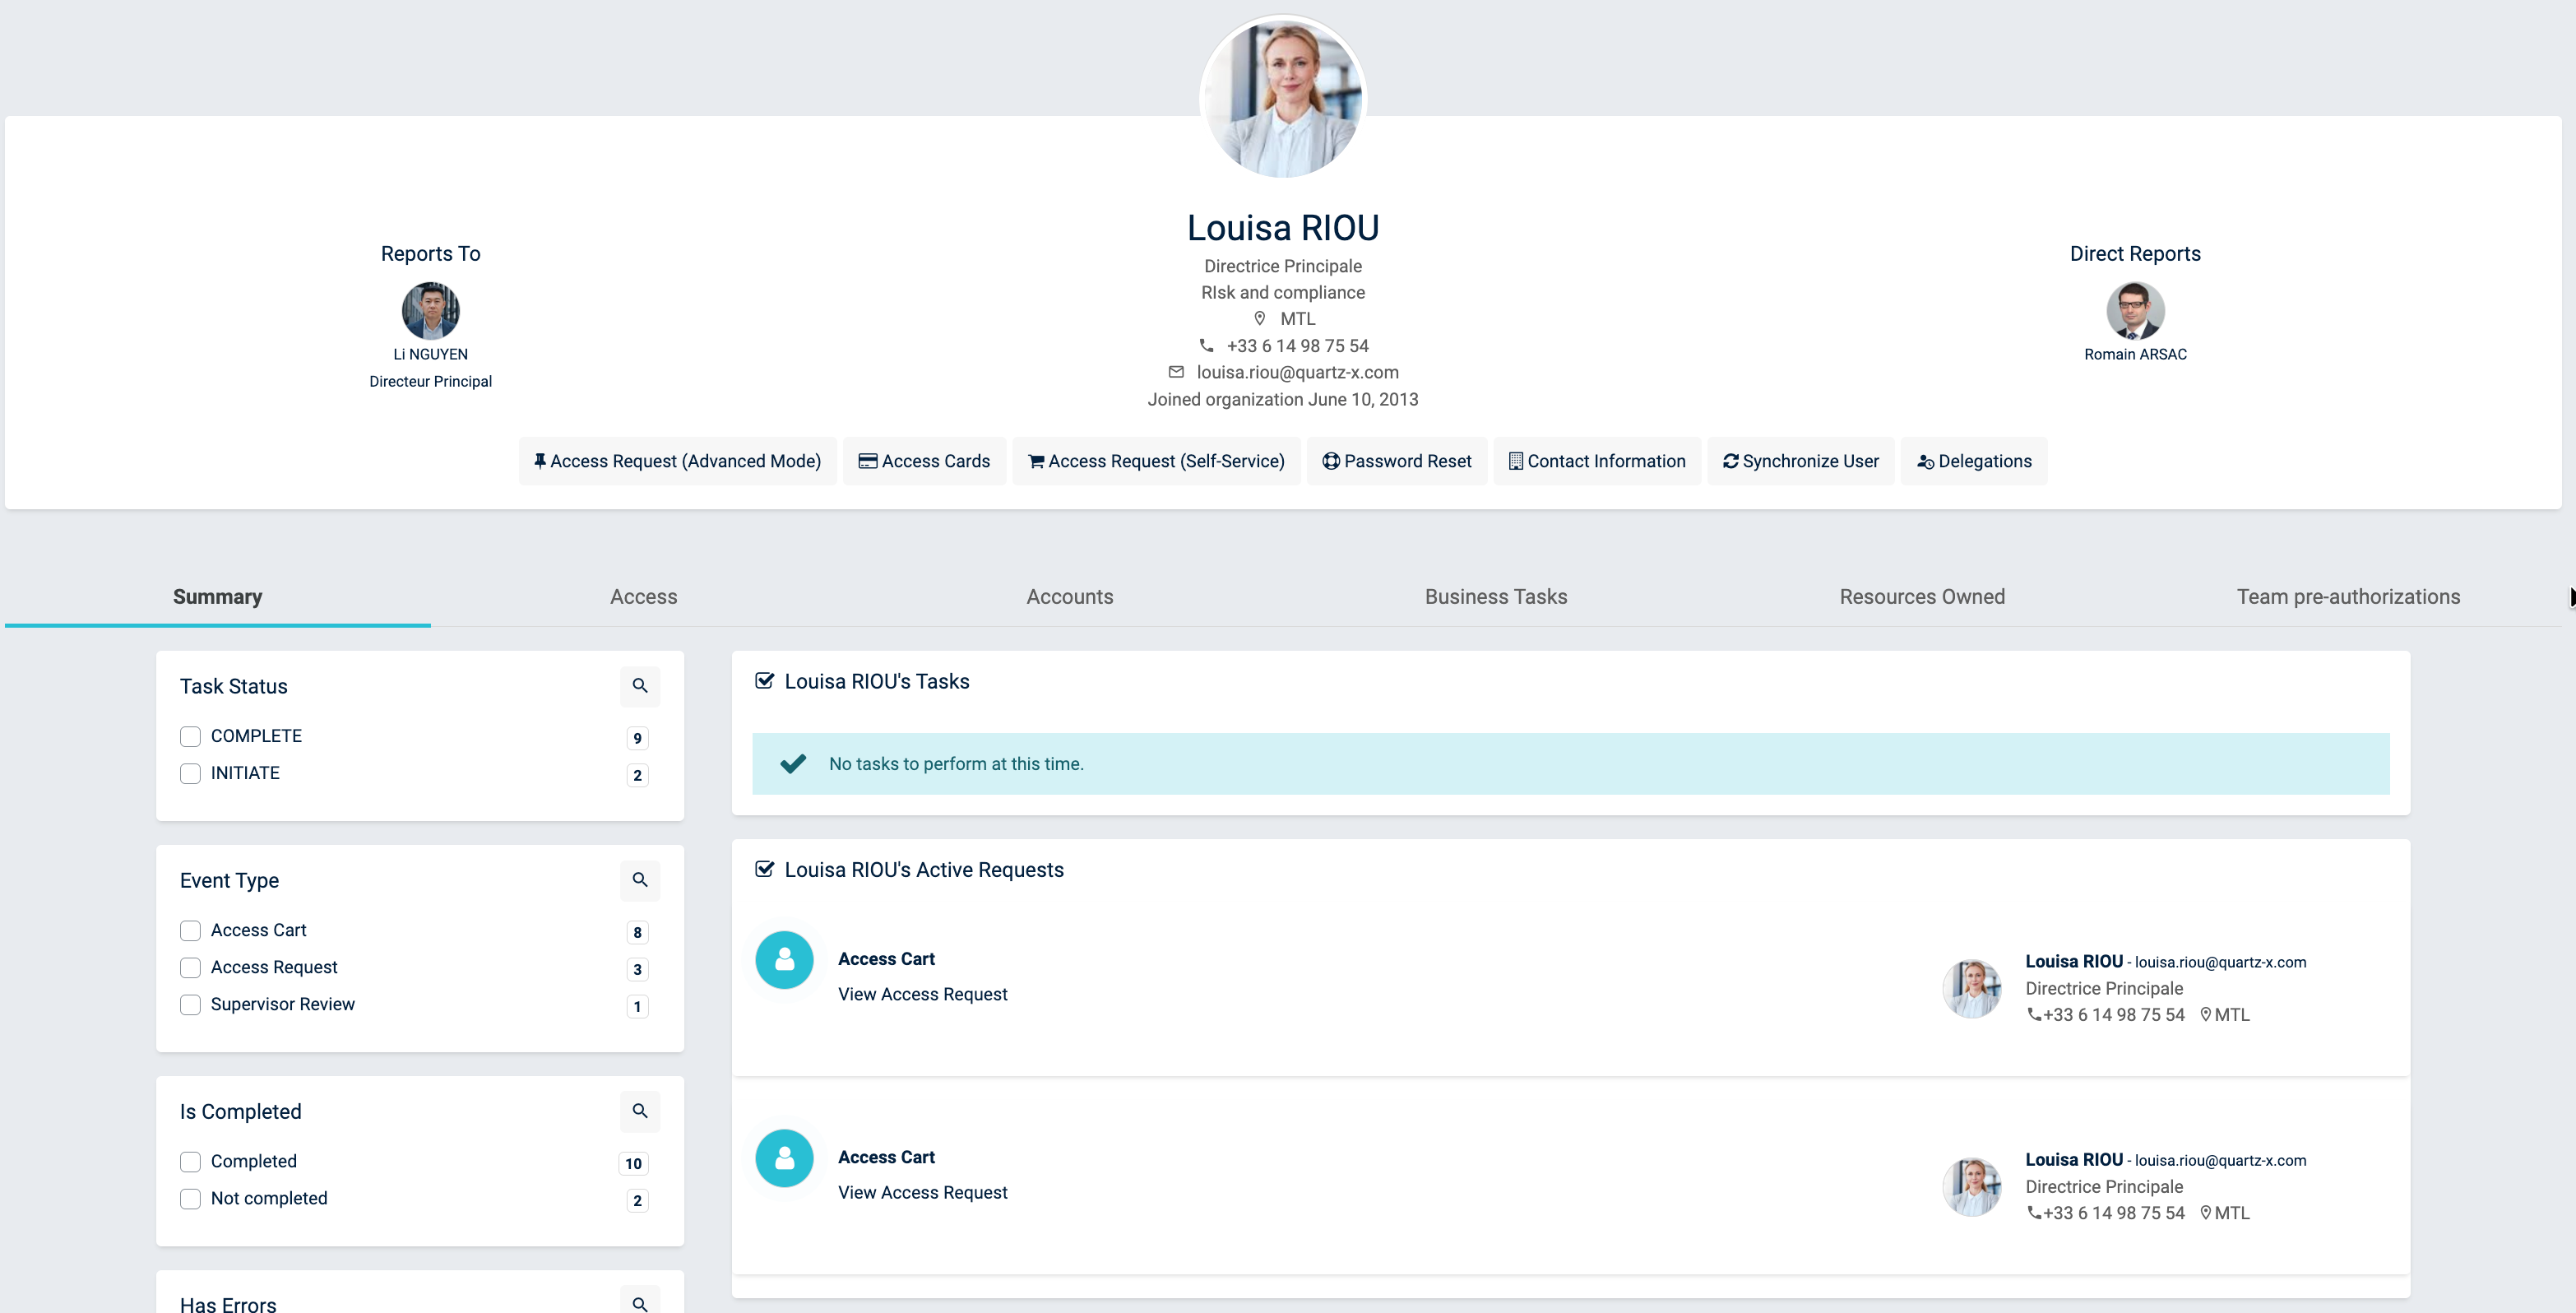Tick the Not completed checkbox
Screen dimensions: 2576x1313
(x=190, y=1199)
